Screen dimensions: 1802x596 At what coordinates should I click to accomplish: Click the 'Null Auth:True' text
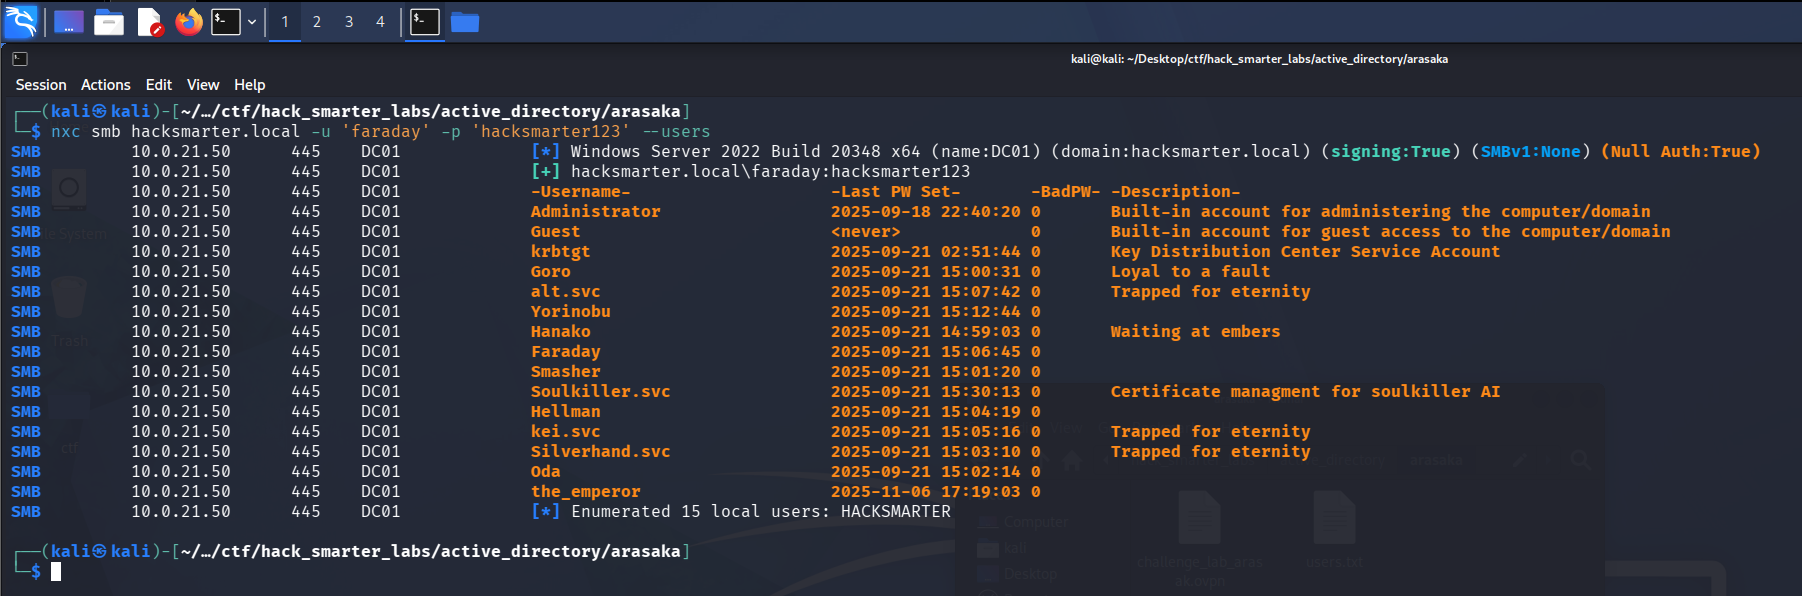pos(1680,151)
